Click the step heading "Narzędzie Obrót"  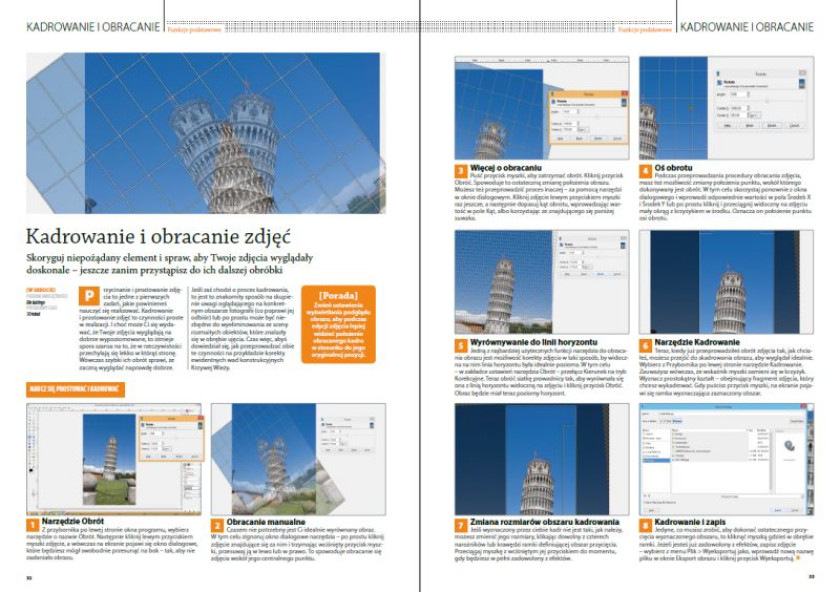pyautogui.click(x=73, y=521)
